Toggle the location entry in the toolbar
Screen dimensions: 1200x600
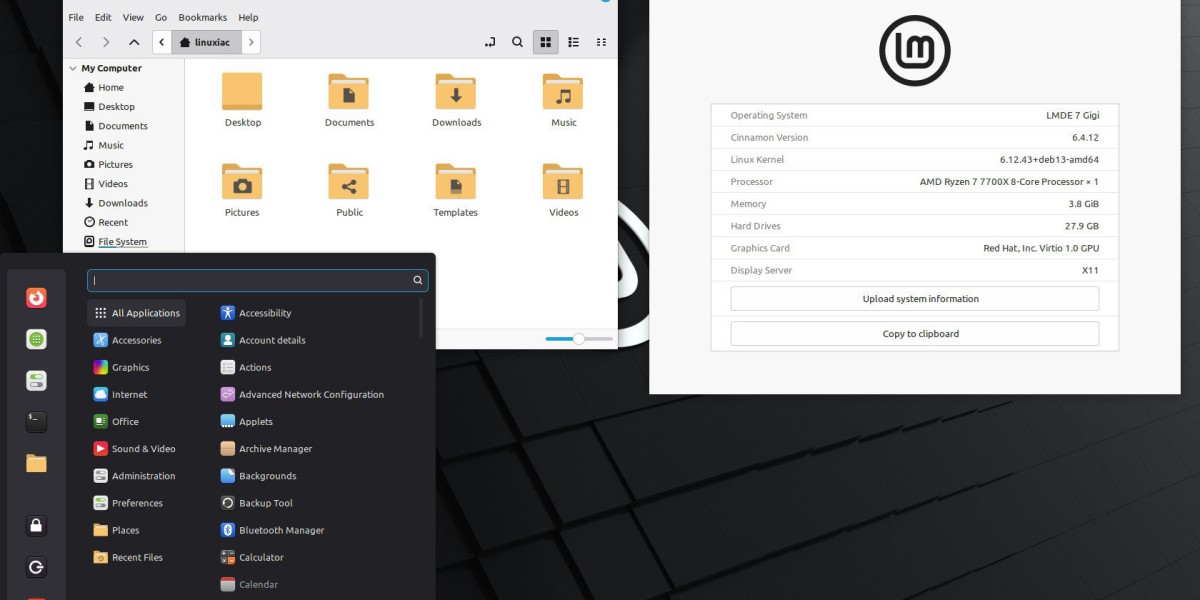489,42
